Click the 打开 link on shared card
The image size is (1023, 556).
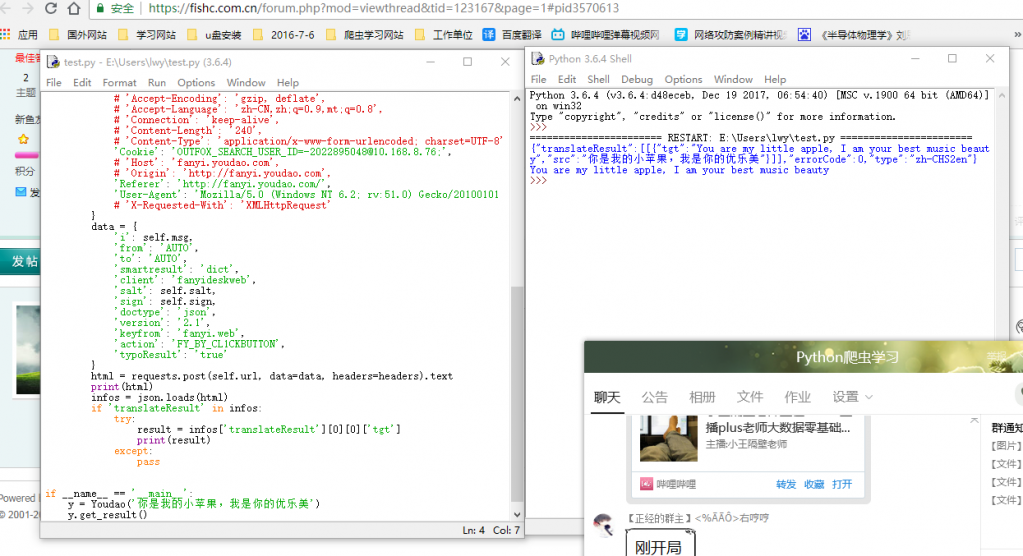(x=842, y=484)
